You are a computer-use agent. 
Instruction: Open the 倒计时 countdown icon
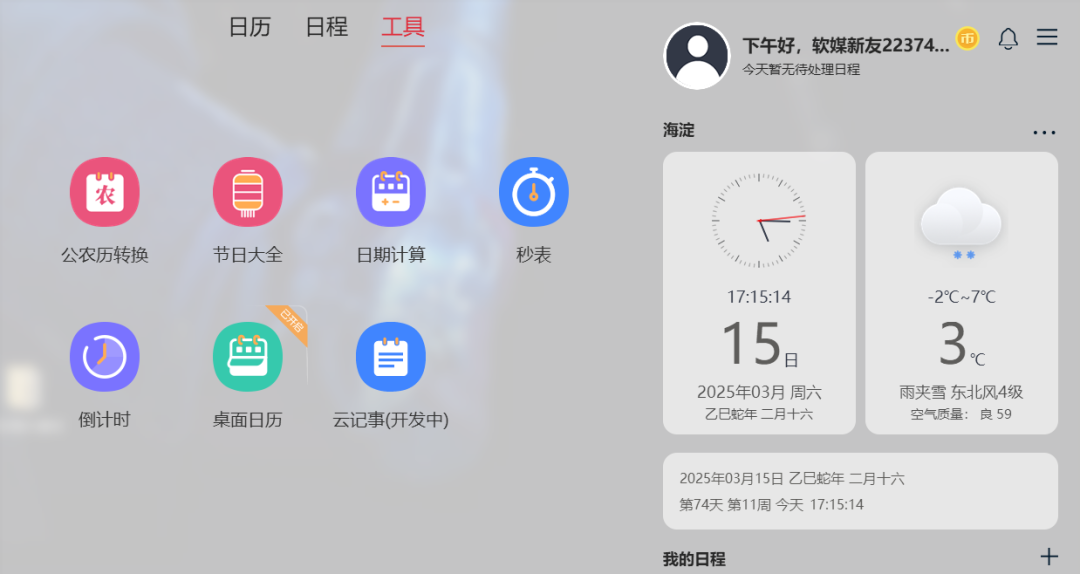coord(105,357)
